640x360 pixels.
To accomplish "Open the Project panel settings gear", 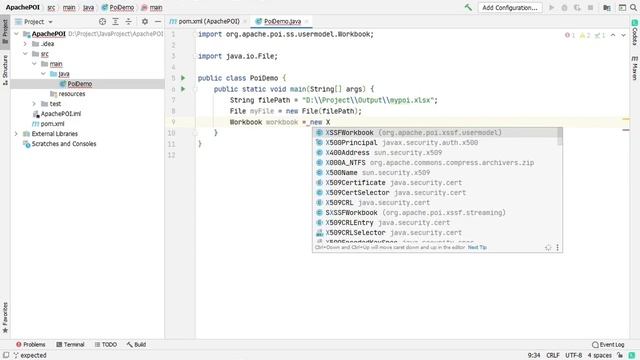I will 145,22.
